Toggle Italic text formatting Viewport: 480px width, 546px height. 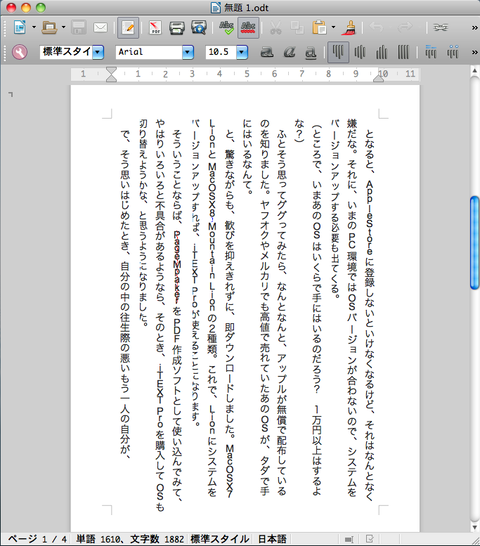tap(289, 52)
